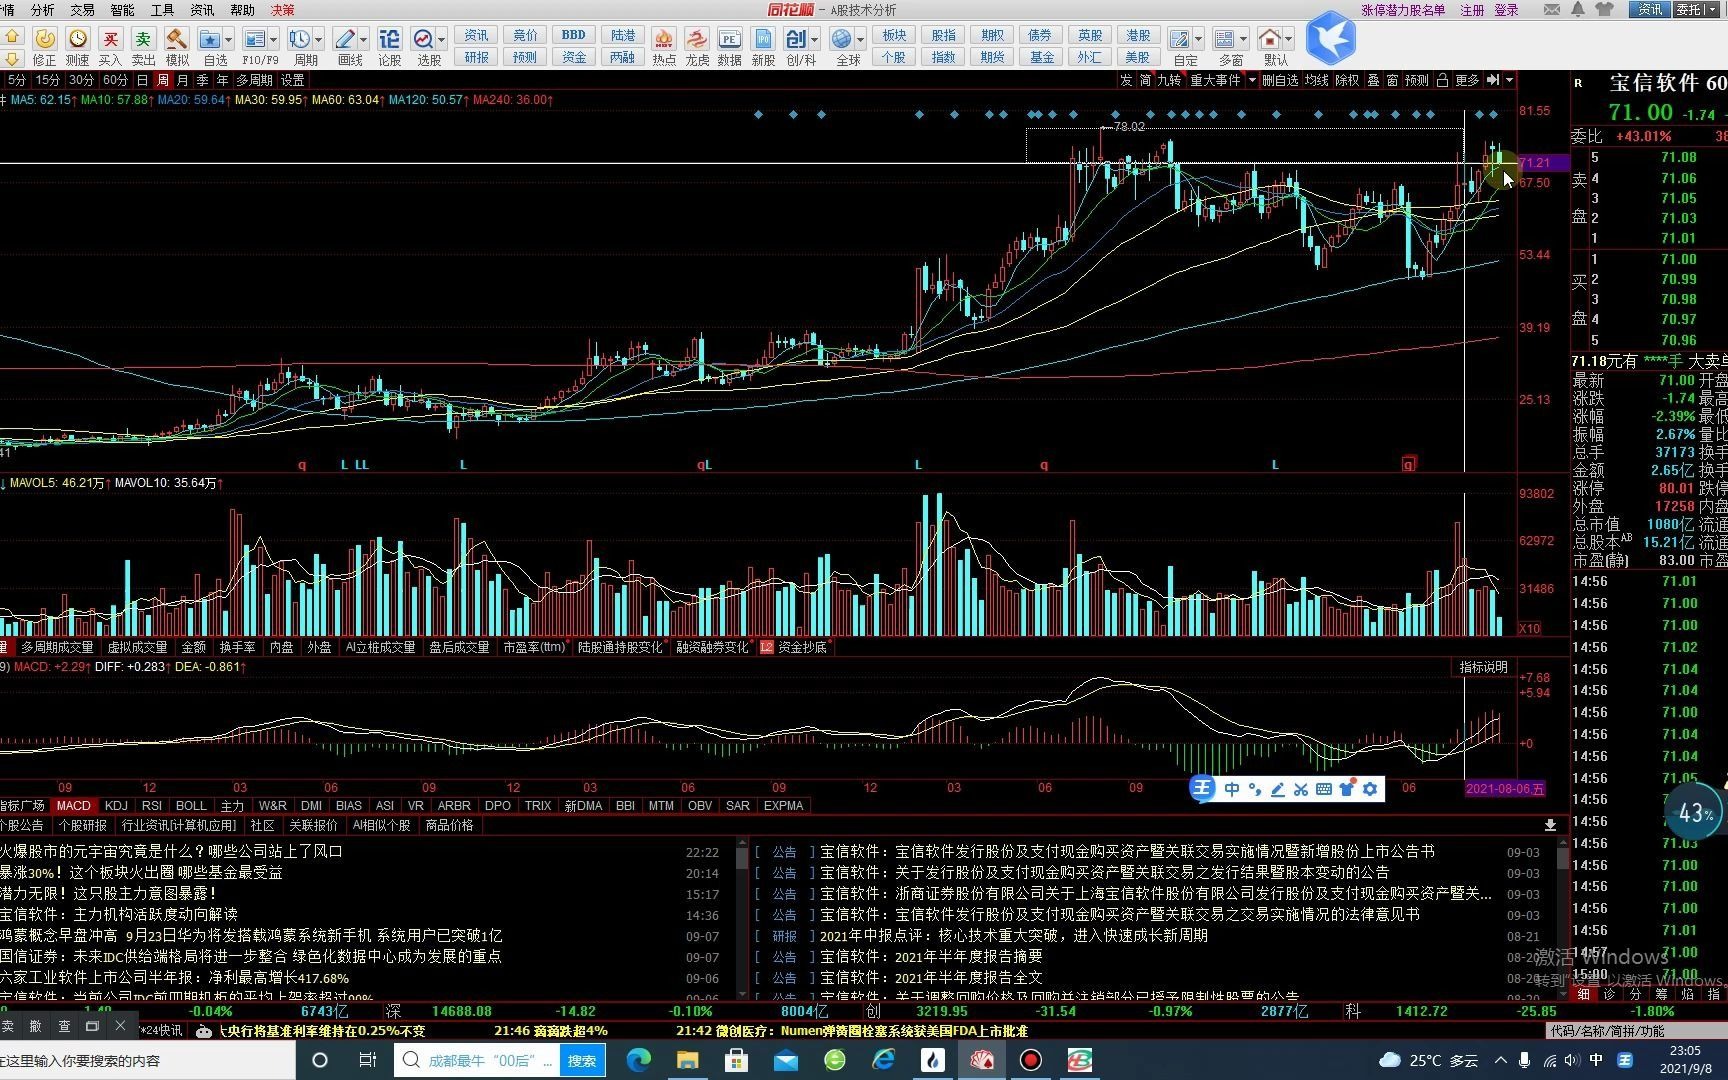1728x1080 pixels.
Task: Open the 分析 menu
Action: (x=43, y=9)
